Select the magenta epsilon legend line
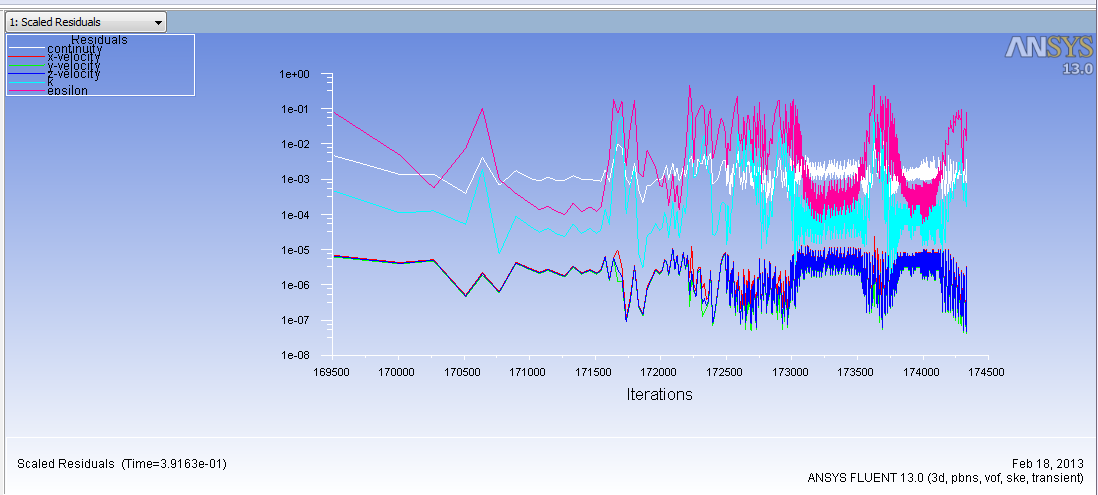1098x495 pixels. point(27,91)
